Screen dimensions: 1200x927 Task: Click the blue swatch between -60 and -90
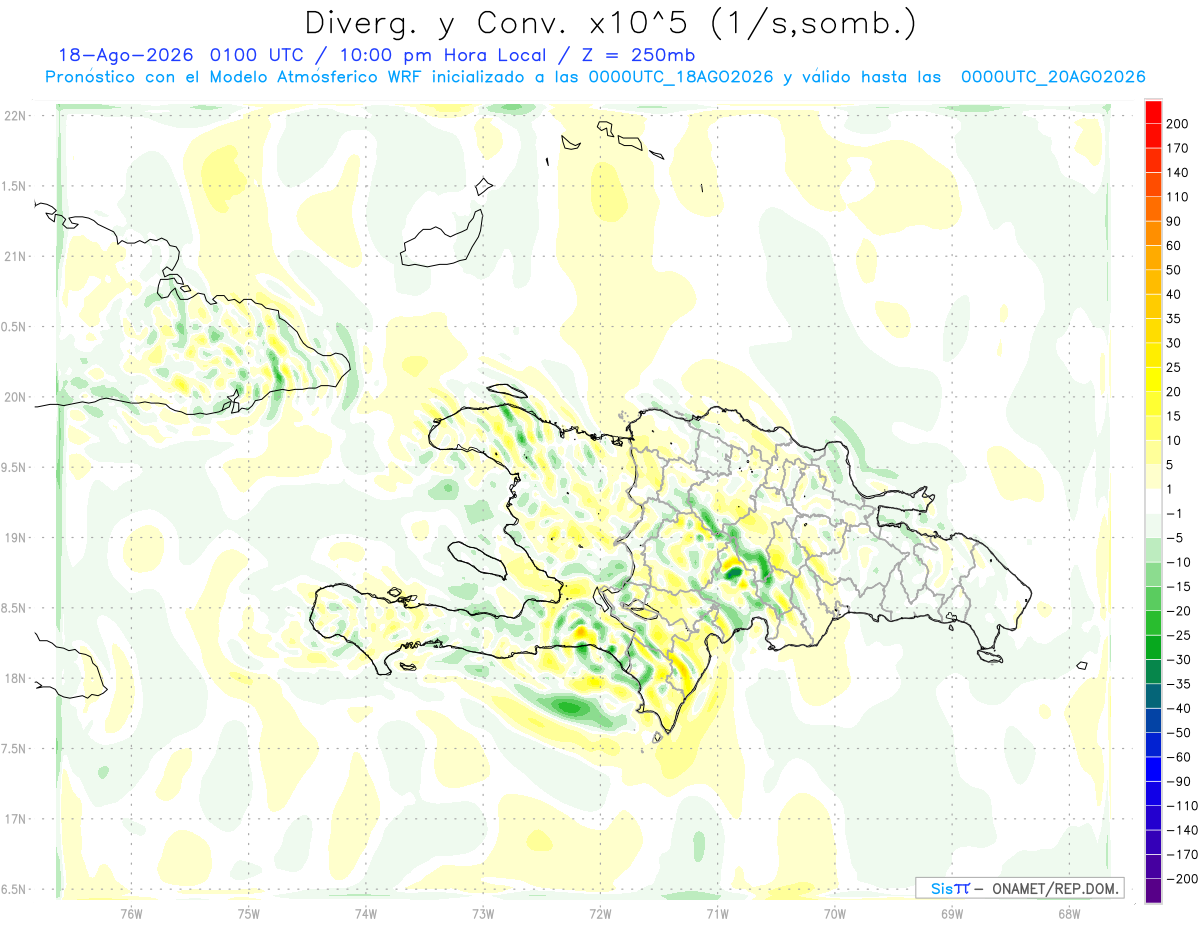pyautogui.click(x=1153, y=769)
